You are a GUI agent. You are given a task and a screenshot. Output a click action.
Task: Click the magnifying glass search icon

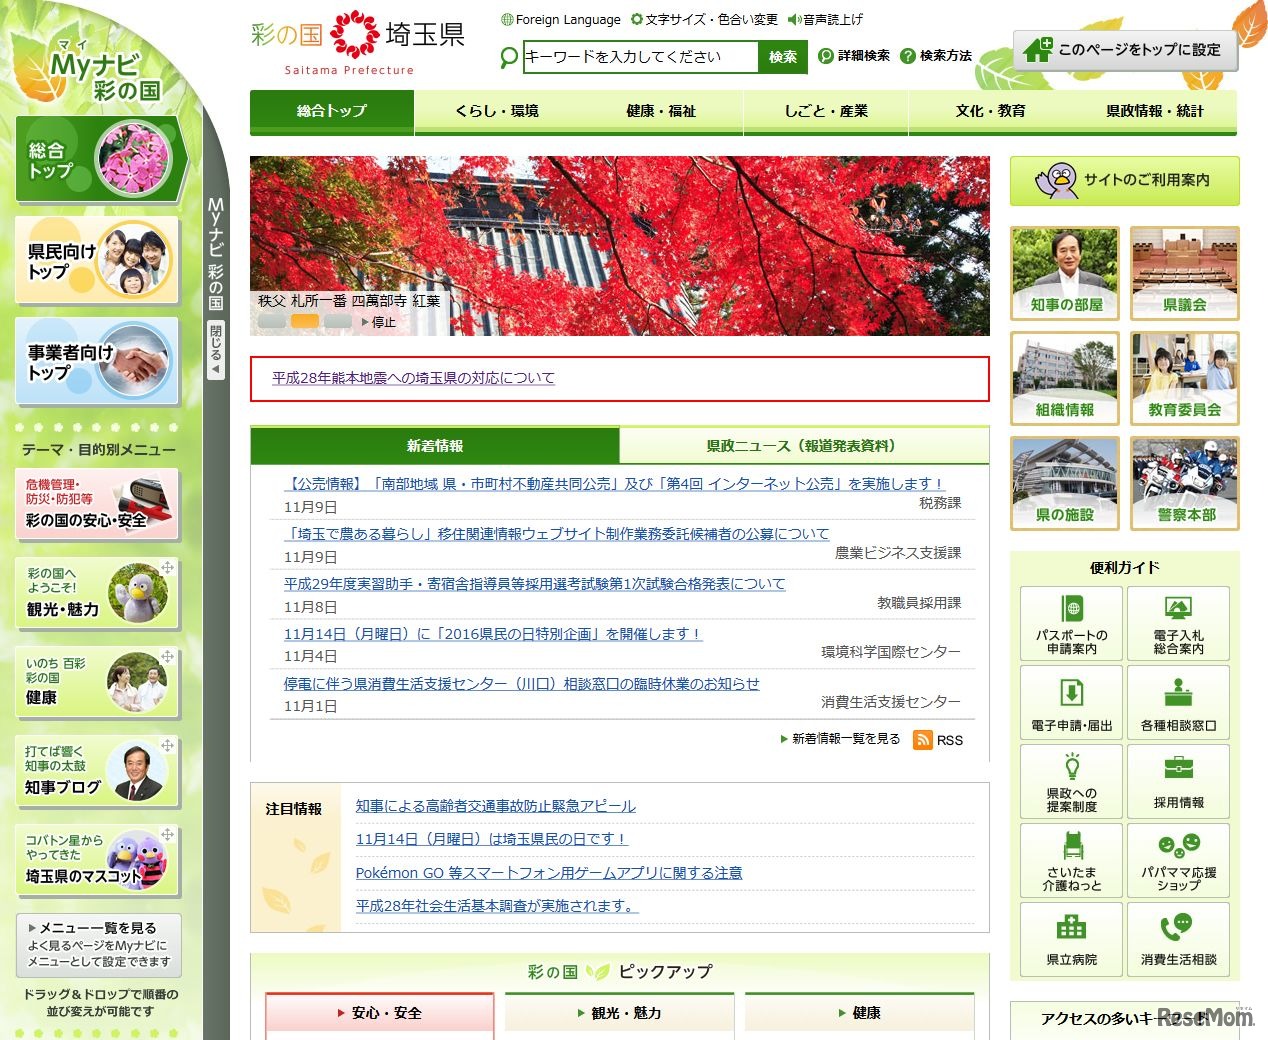click(509, 57)
